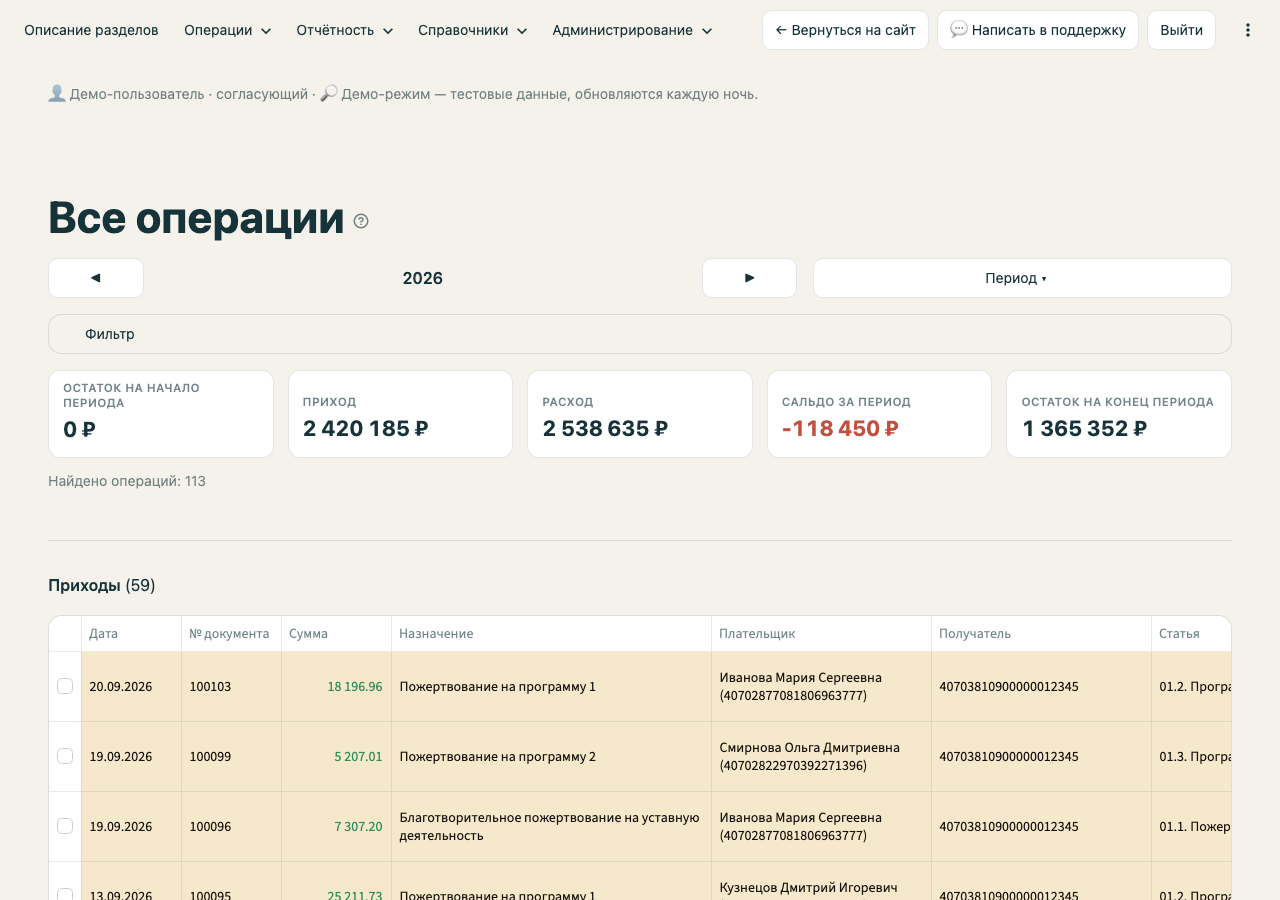The width and height of the screenshot is (1280, 900).
Task: Go to next year with right arrow
Action: [x=749, y=278]
